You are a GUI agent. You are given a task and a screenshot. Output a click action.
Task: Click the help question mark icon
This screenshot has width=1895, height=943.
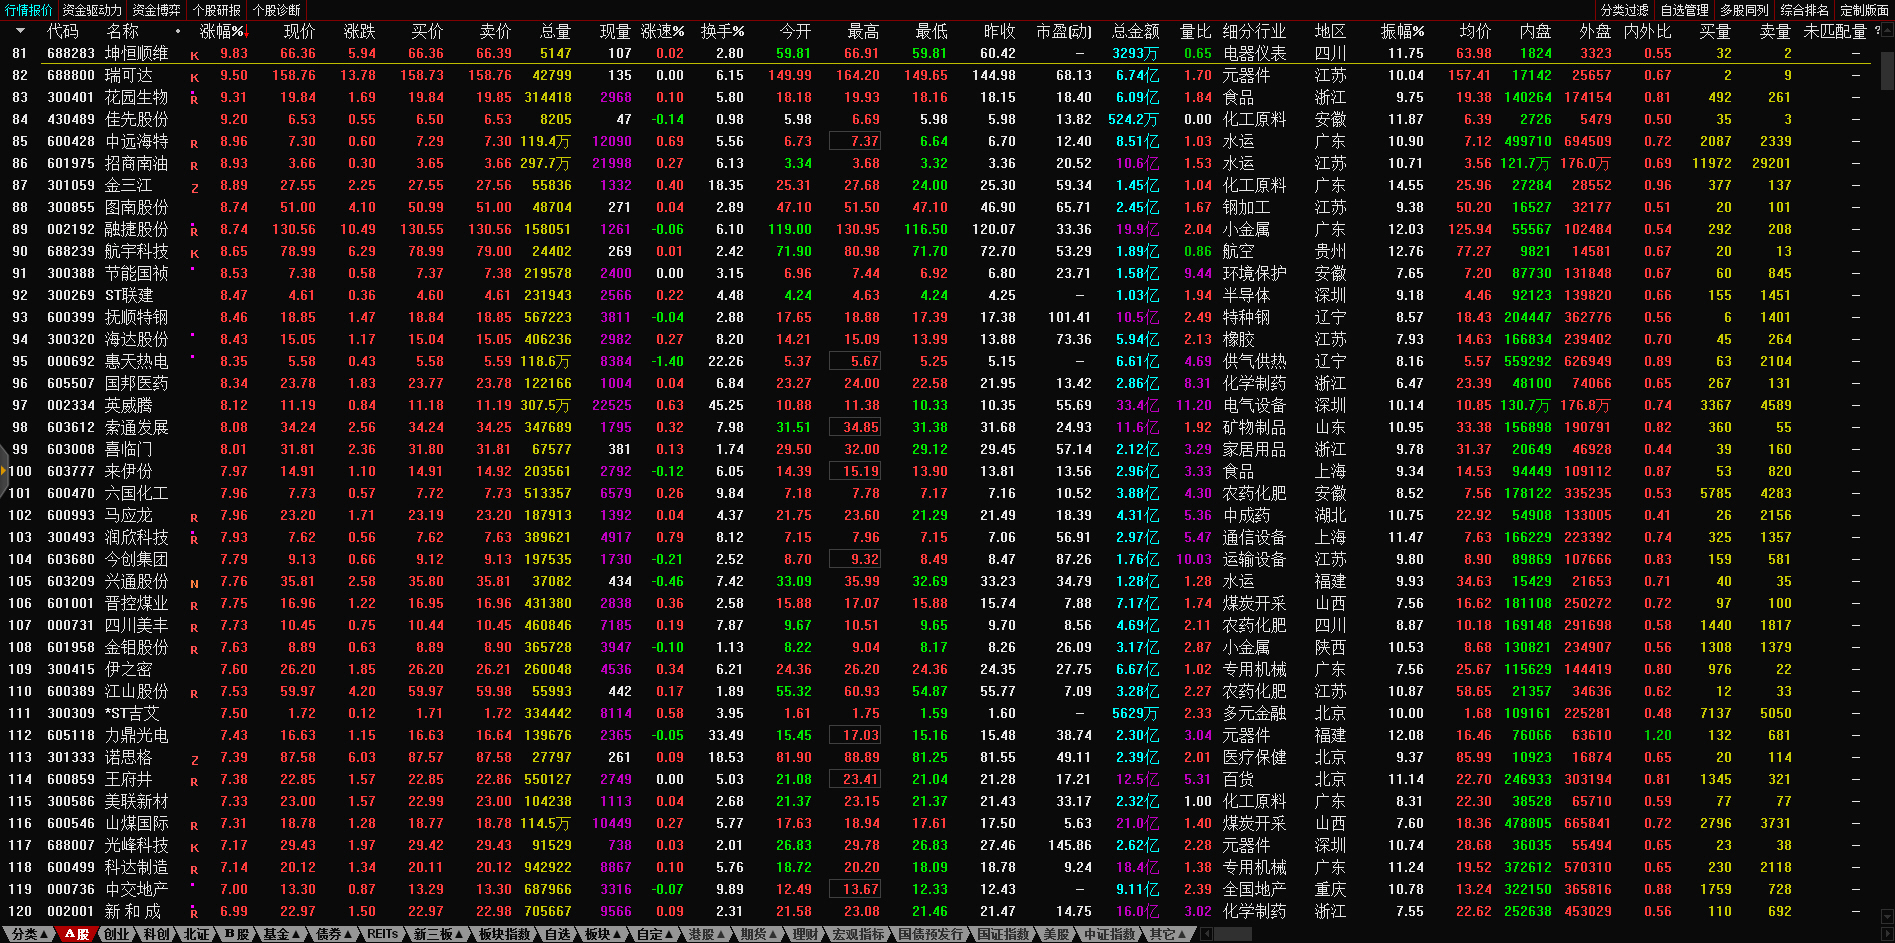tap(1877, 31)
